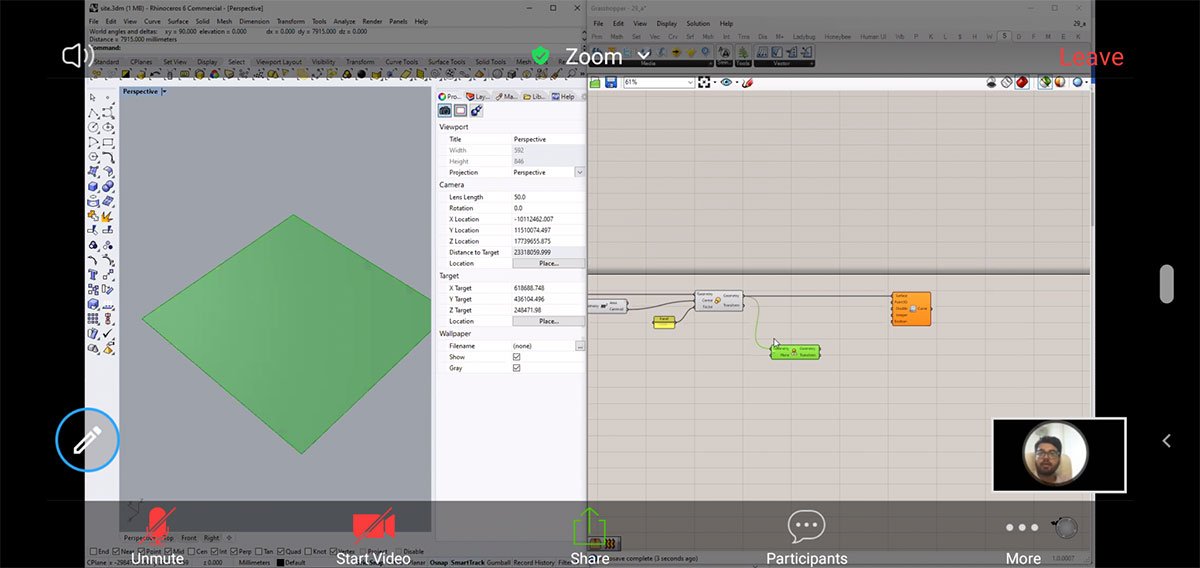Switch to the Properties panel tab
Viewport: 1200px width, 568px height.
pyautogui.click(x=449, y=97)
